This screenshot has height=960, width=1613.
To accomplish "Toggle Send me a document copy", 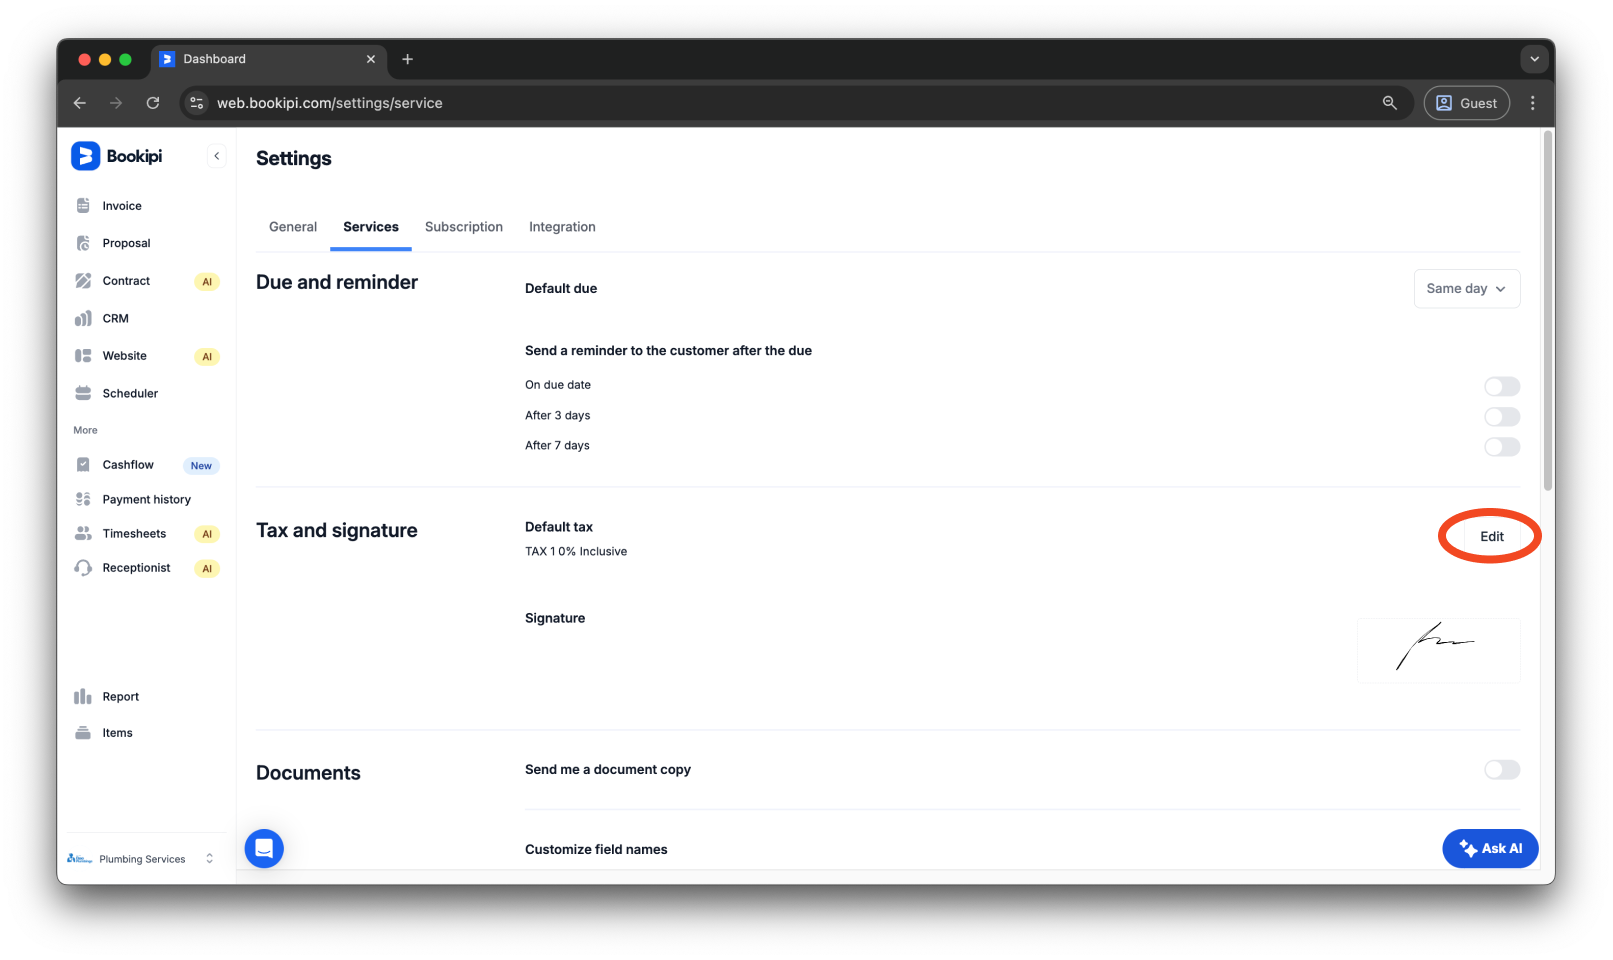I will [x=1501, y=769].
